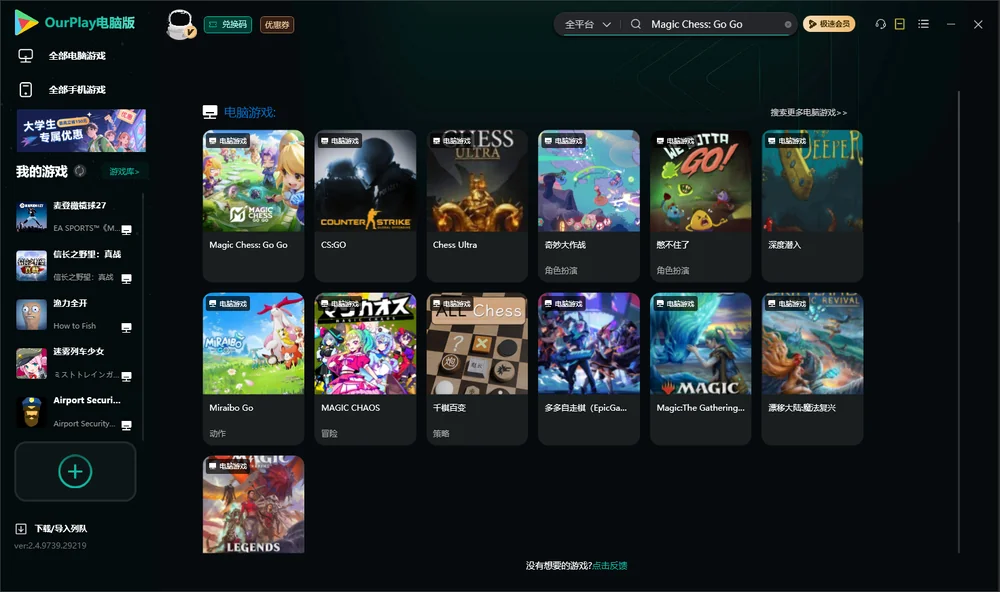Open the 憋不住了 game card

(x=700, y=205)
